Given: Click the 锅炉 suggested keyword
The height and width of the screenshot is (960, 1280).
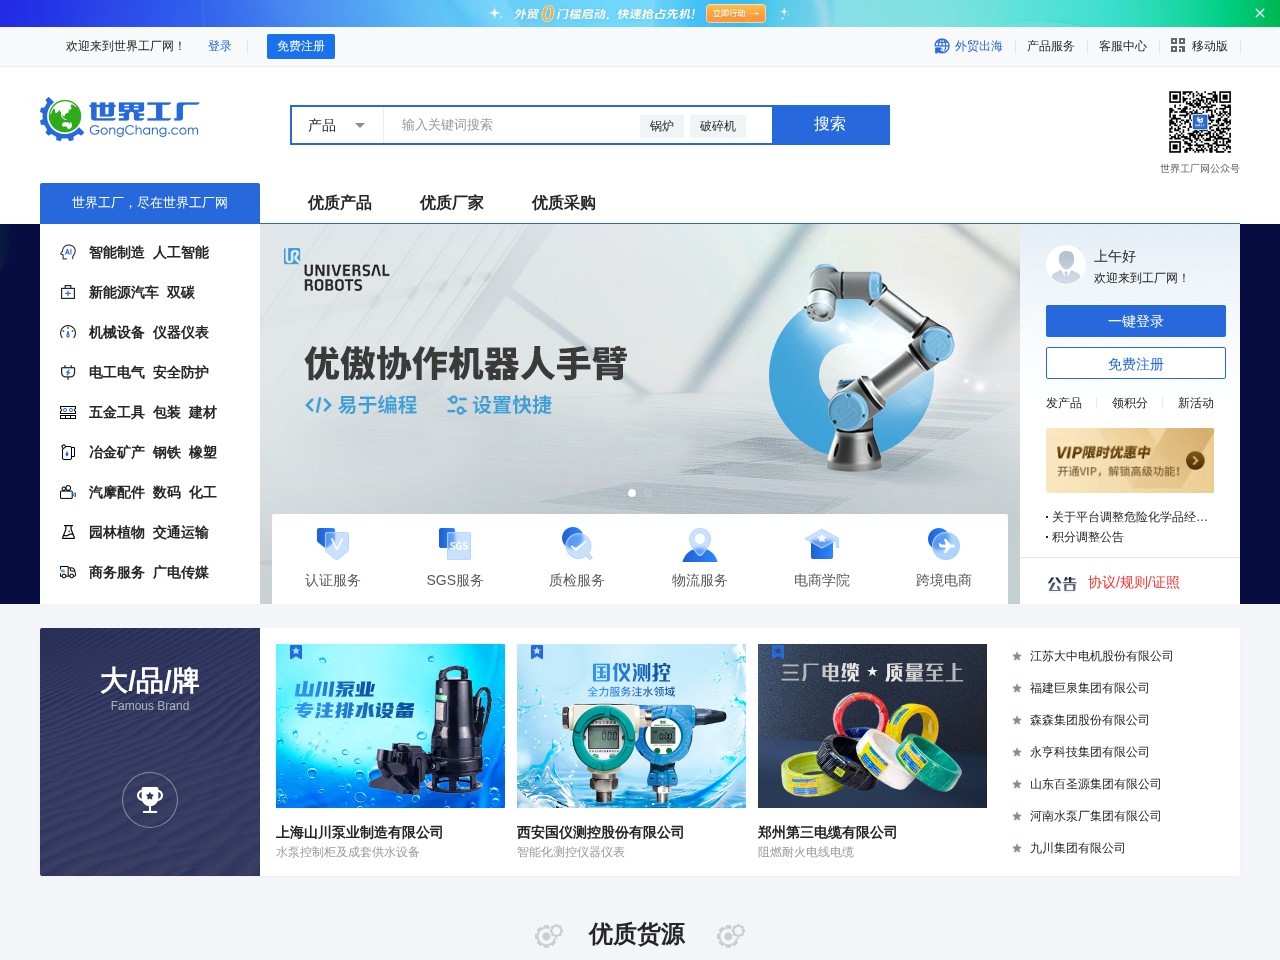Looking at the screenshot, I should [x=662, y=126].
